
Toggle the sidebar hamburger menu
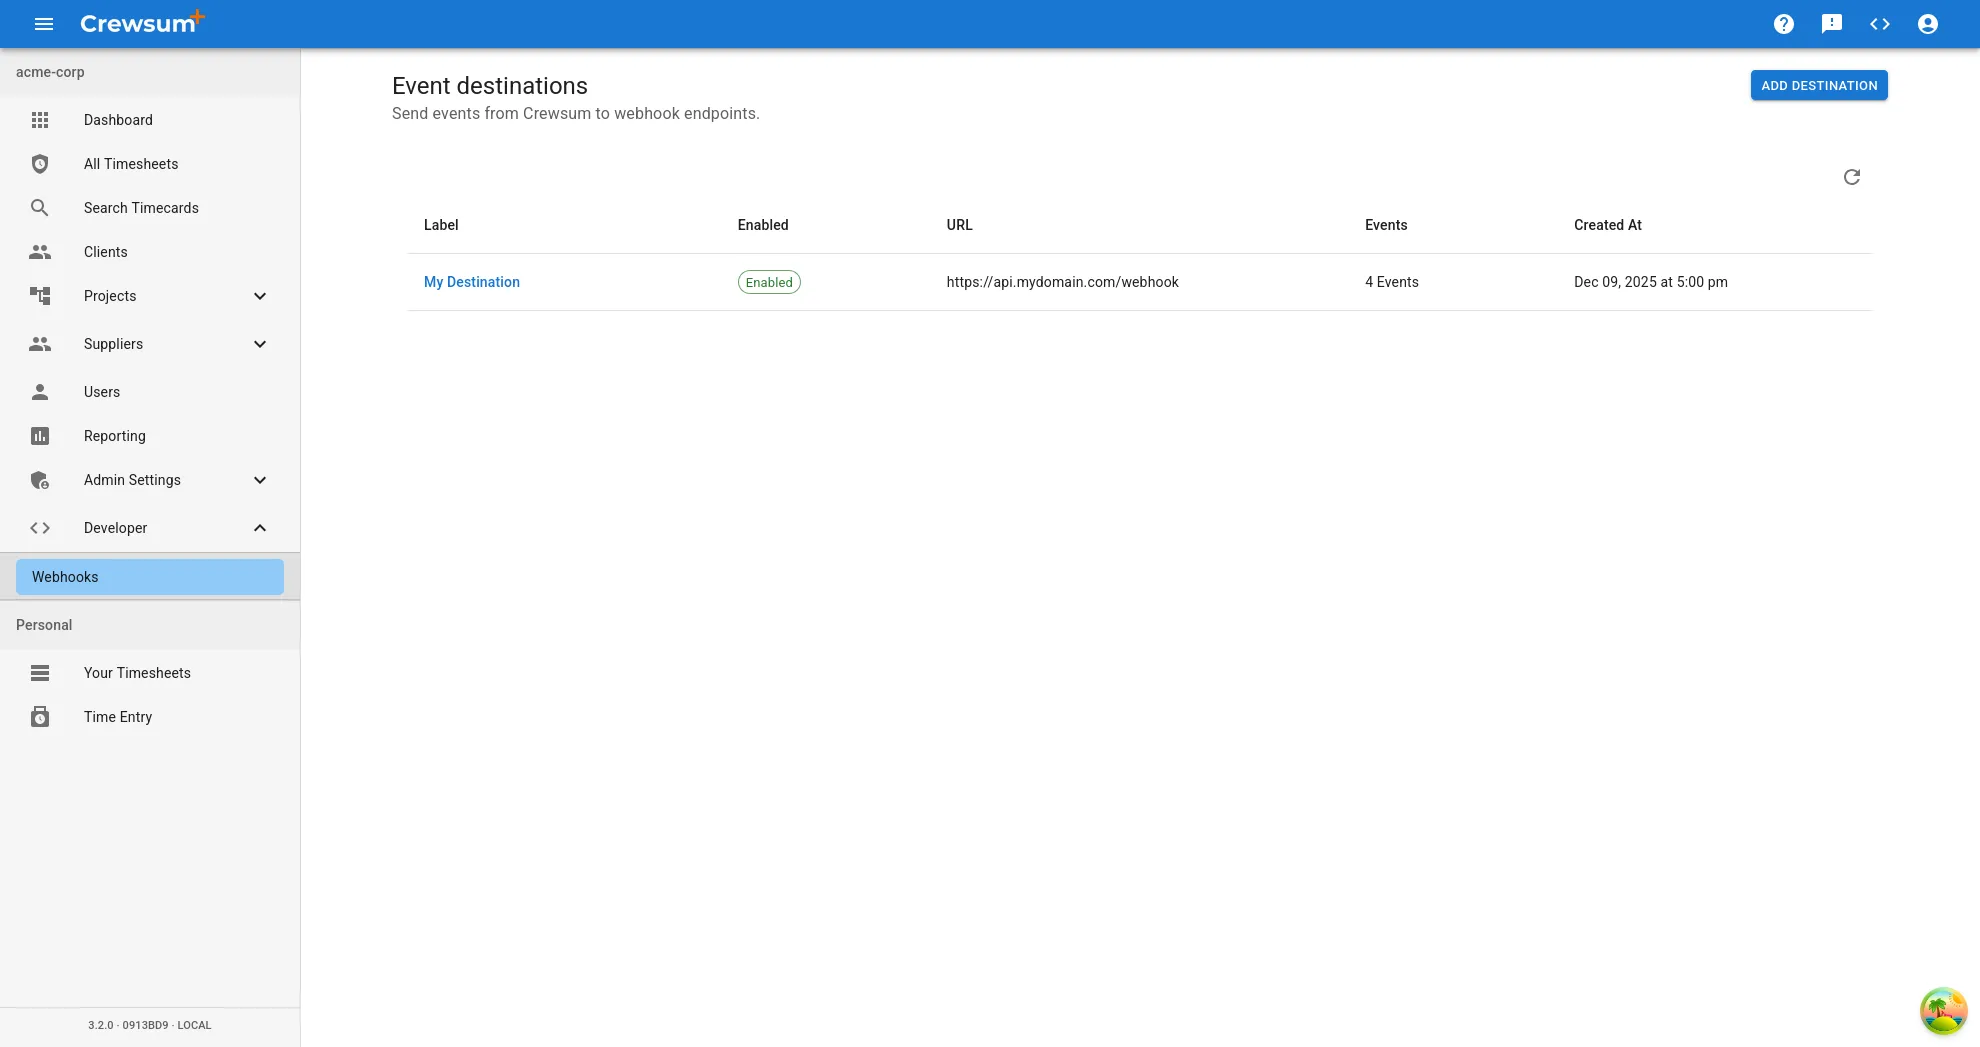(x=43, y=24)
